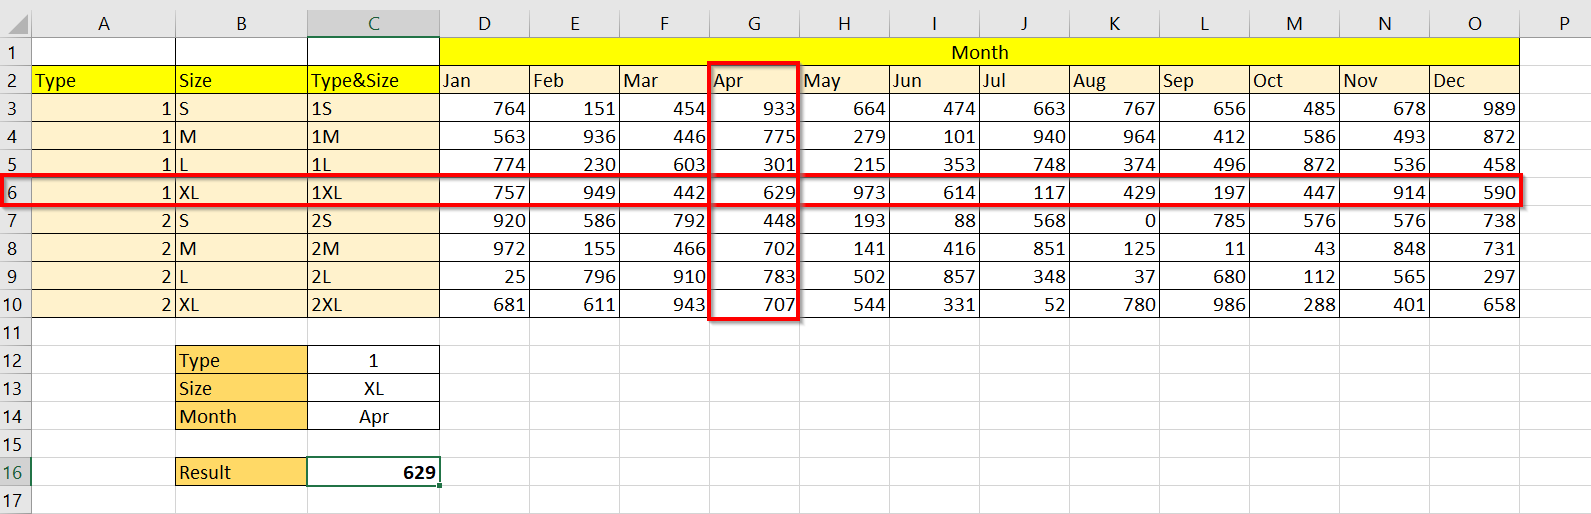Screen dimensions: 1591x514
Task: Select row 6 by its row number
Action: click(x=14, y=192)
